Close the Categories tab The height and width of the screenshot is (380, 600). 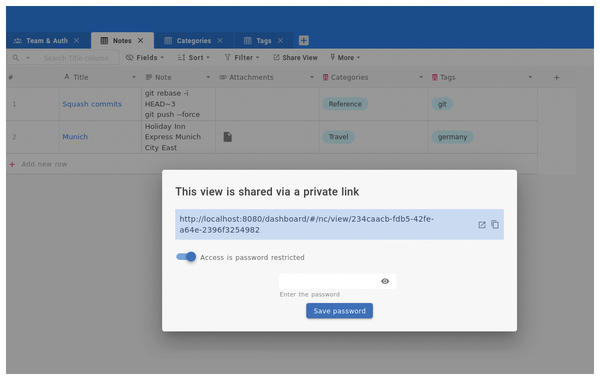click(220, 40)
